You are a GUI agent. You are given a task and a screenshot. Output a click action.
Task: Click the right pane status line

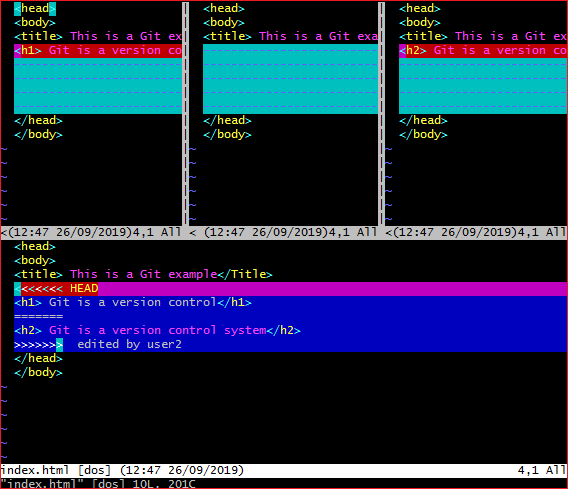[476, 232]
